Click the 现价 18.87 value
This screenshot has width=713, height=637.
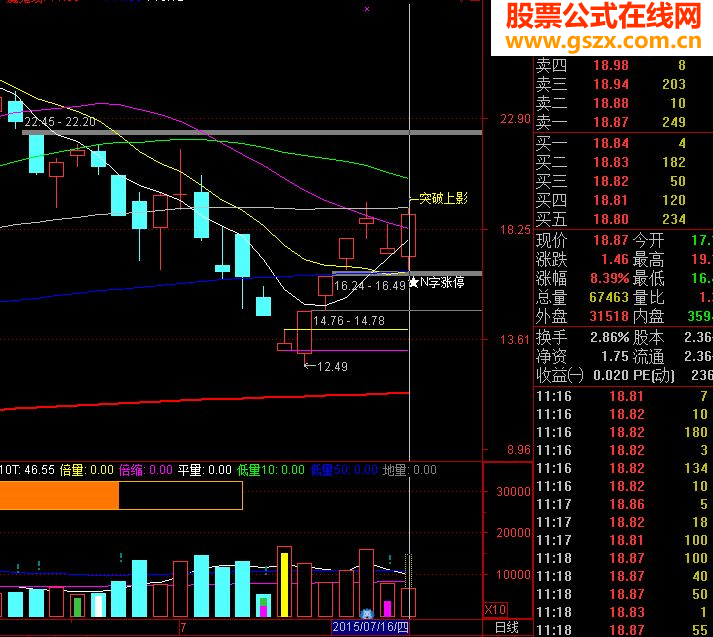pos(611,240)
